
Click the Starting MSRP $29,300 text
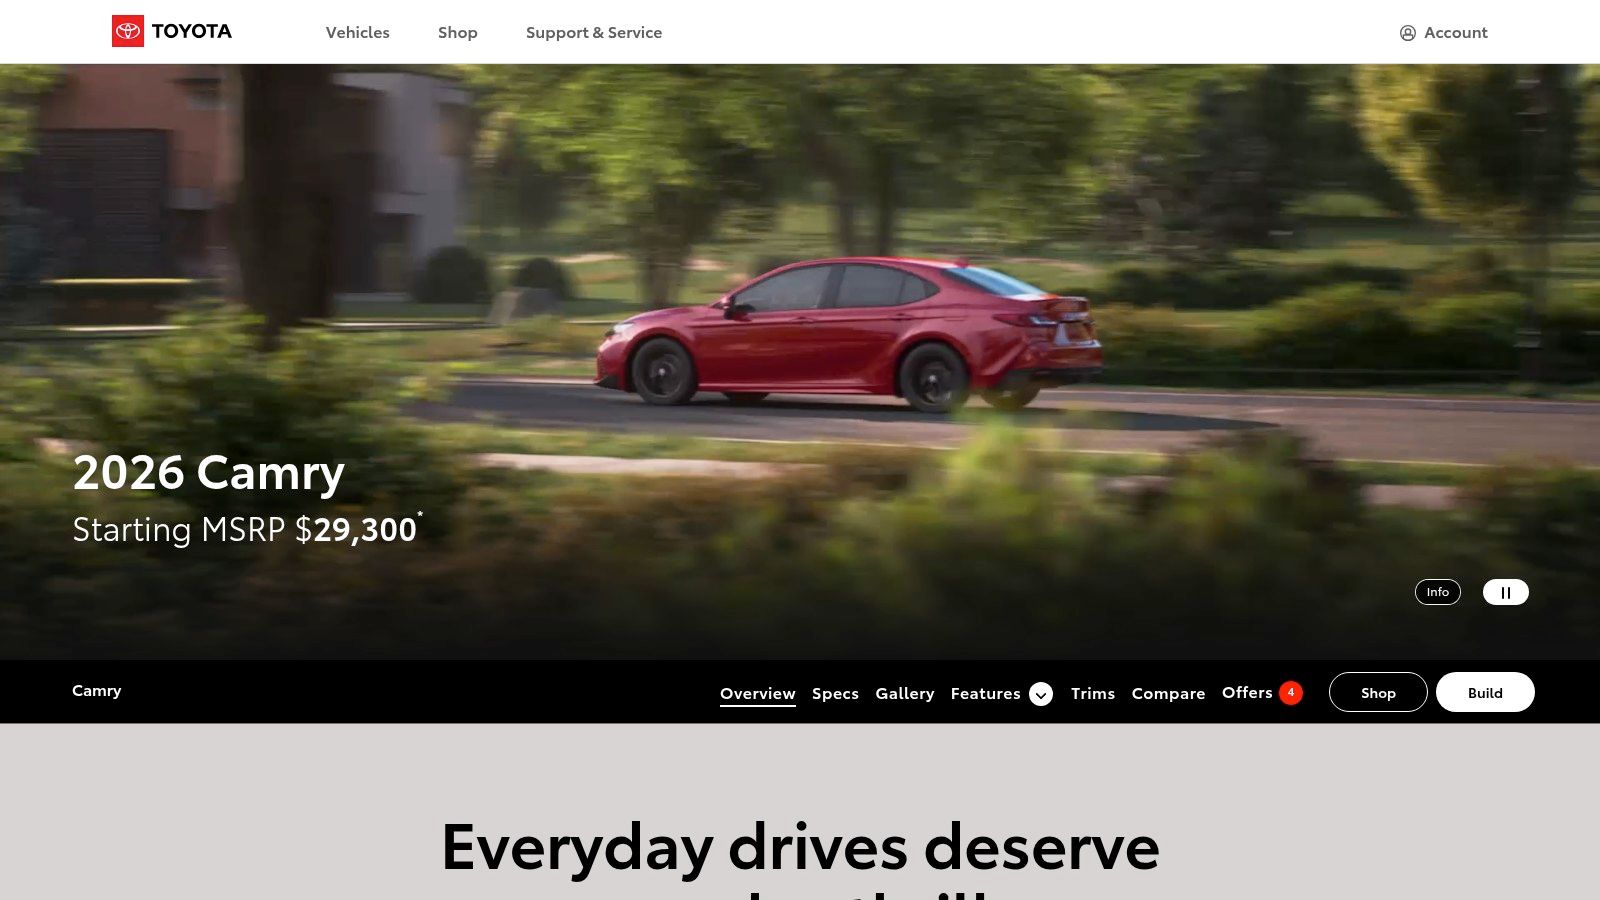coord(244,529)
